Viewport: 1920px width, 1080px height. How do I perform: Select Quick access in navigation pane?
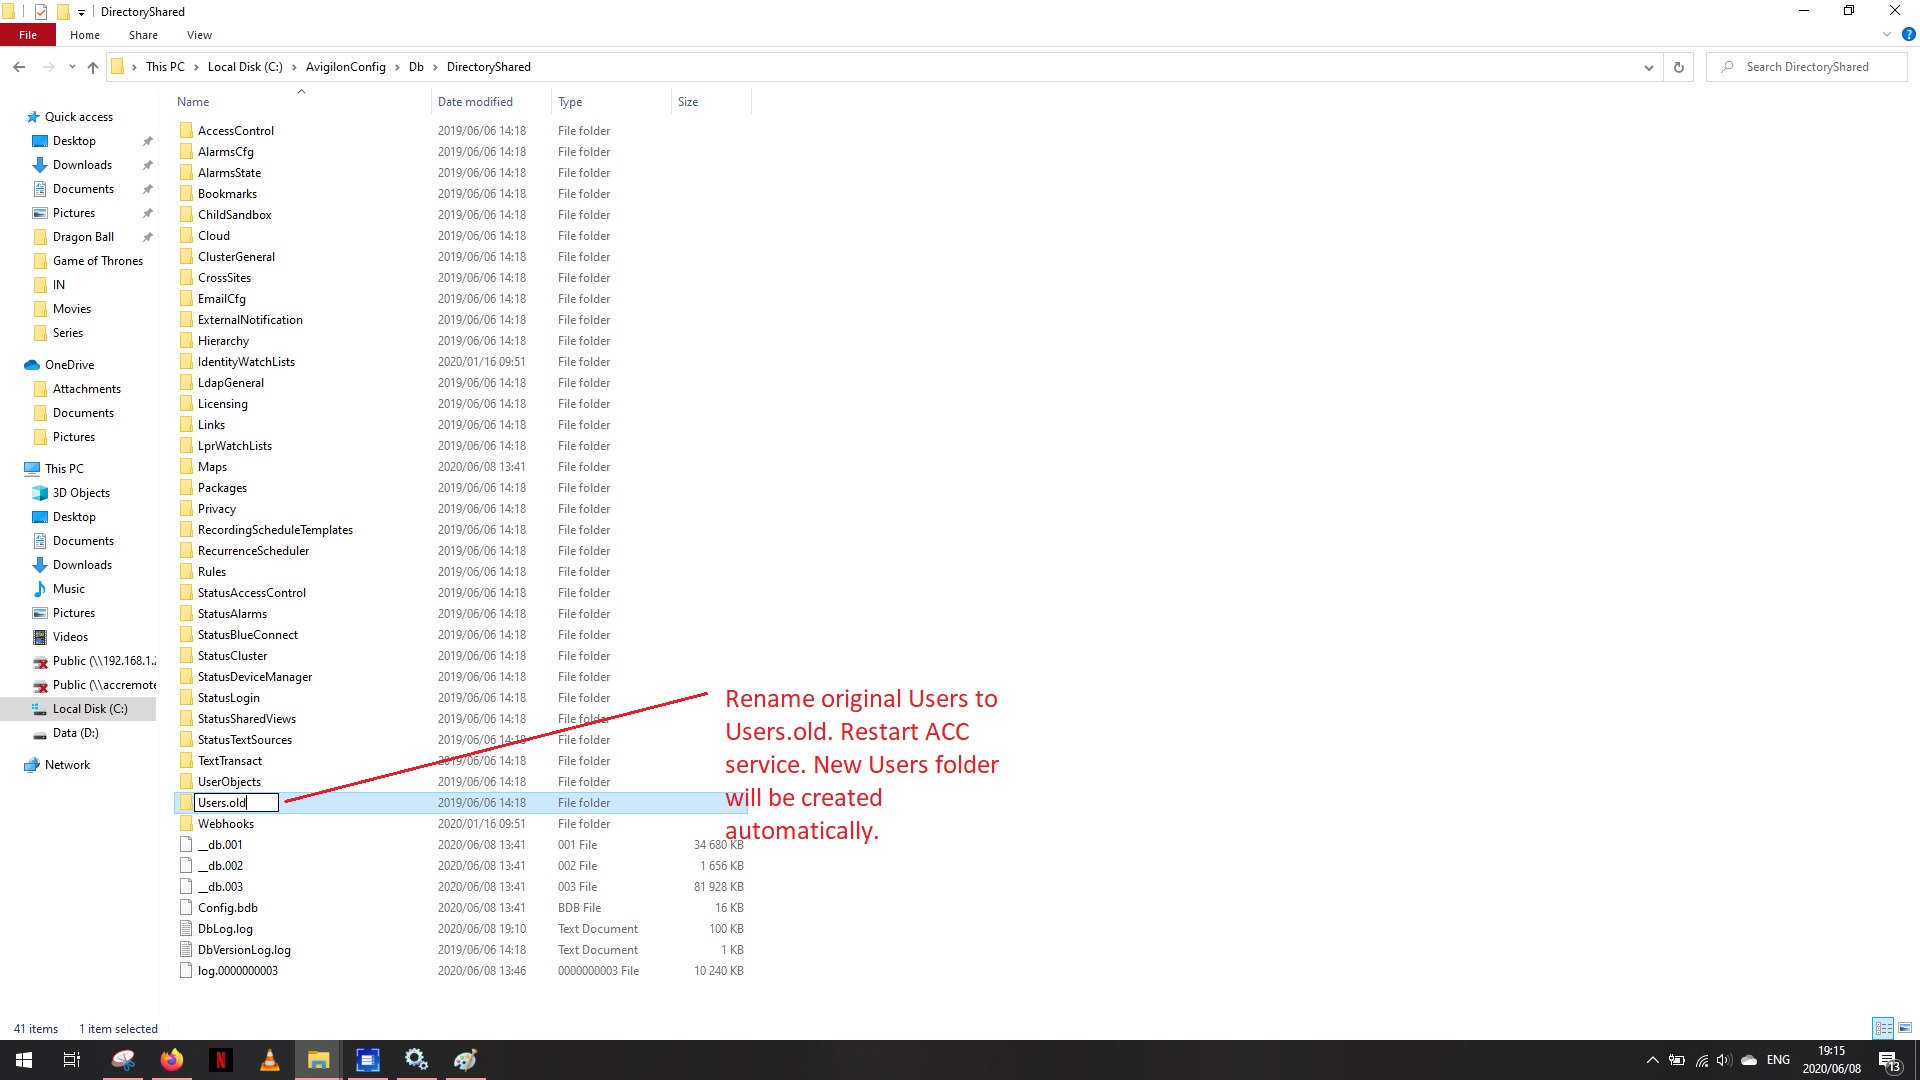click(x=79, y=117)
